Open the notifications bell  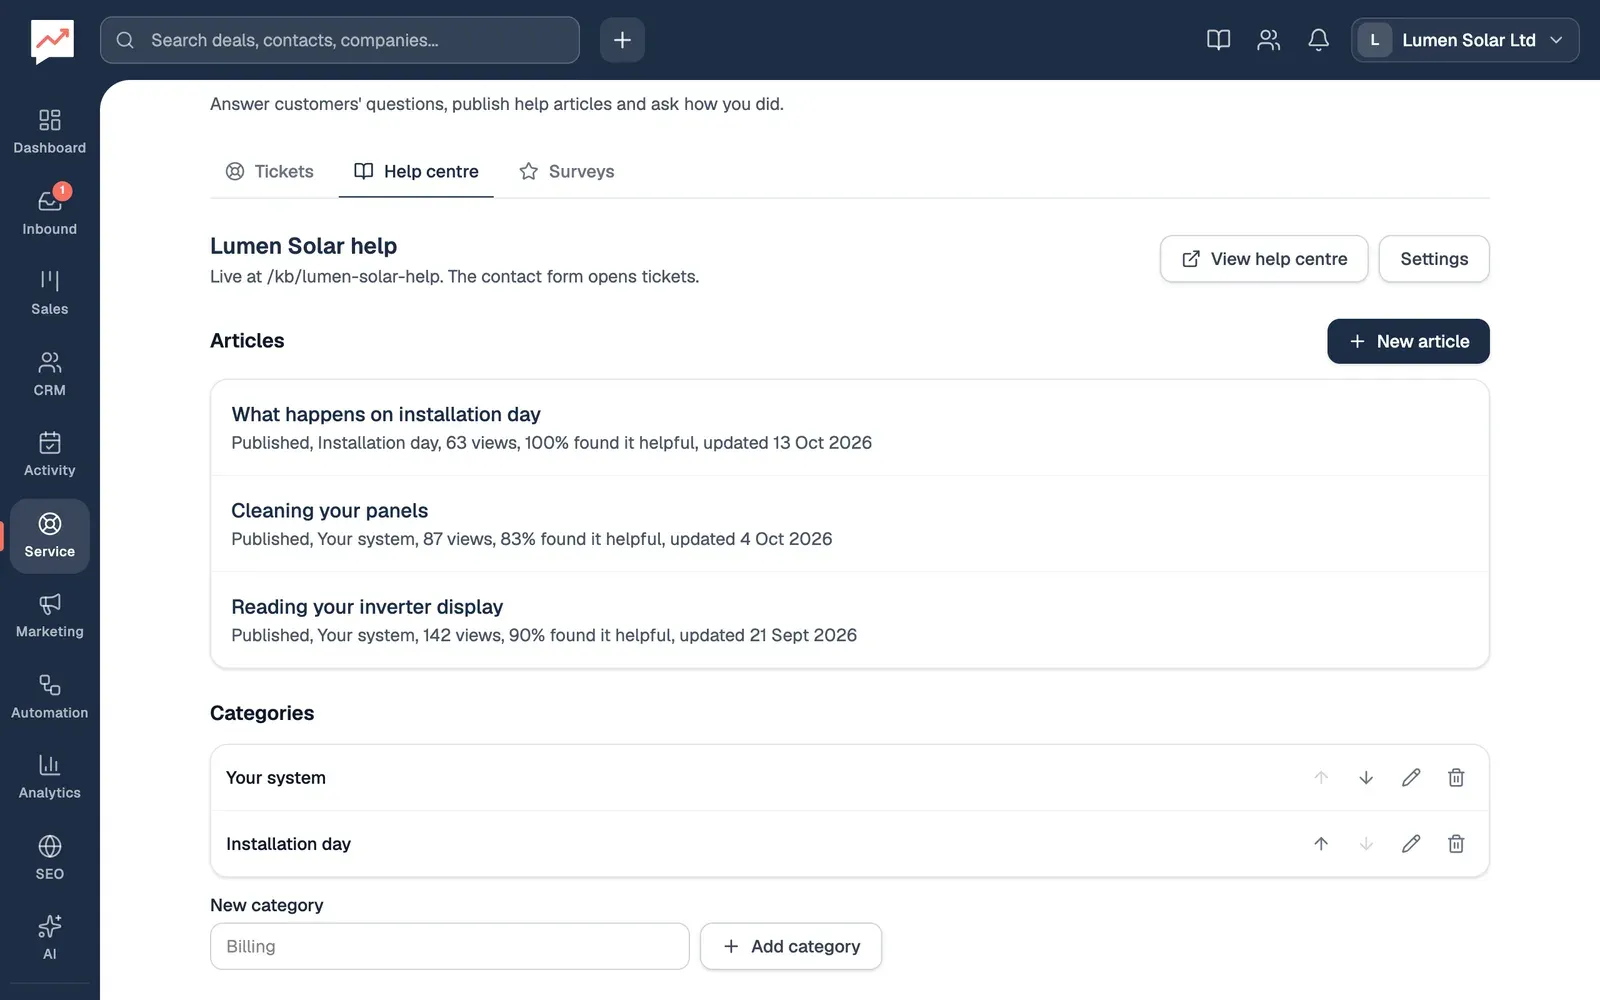click(1318, 40)
